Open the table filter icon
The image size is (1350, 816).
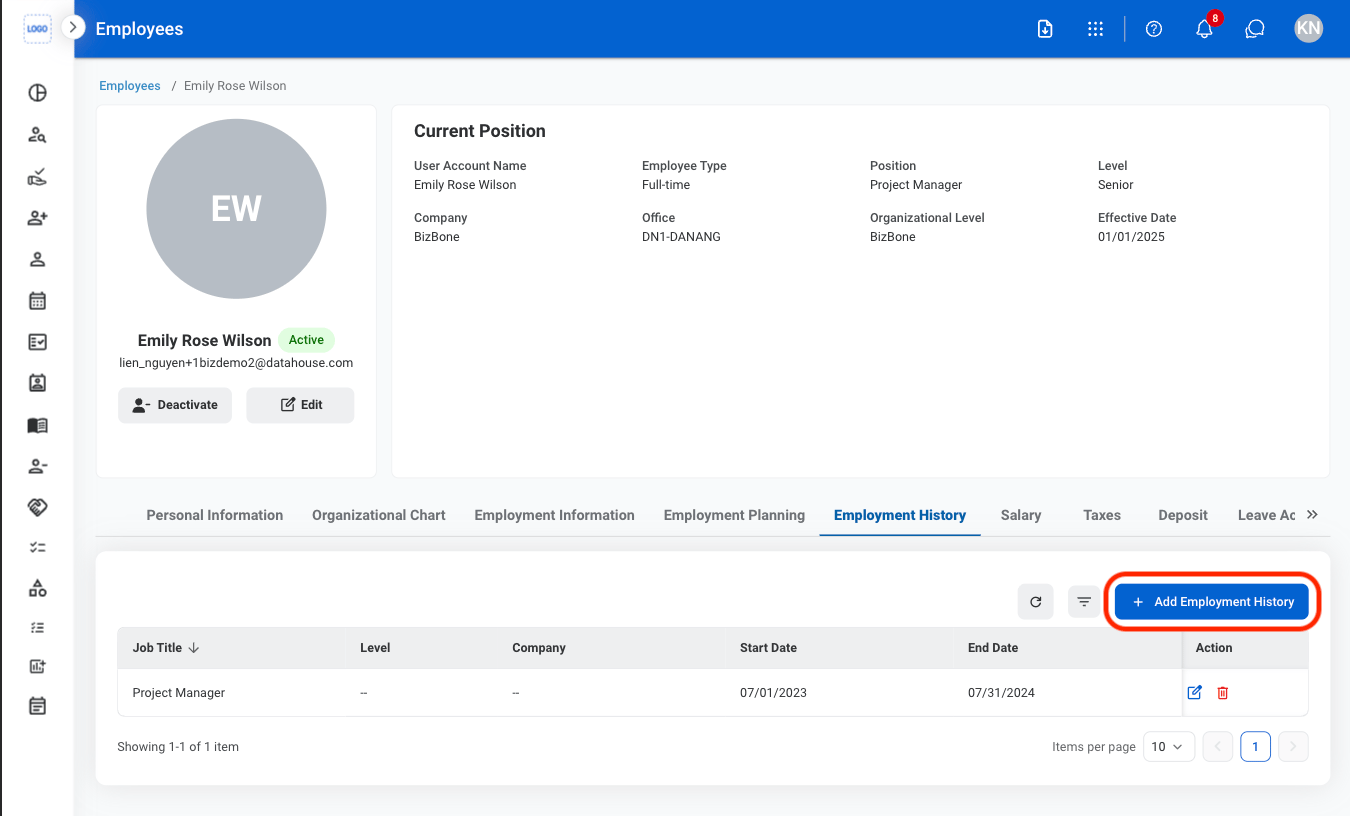click(1084, 602)
